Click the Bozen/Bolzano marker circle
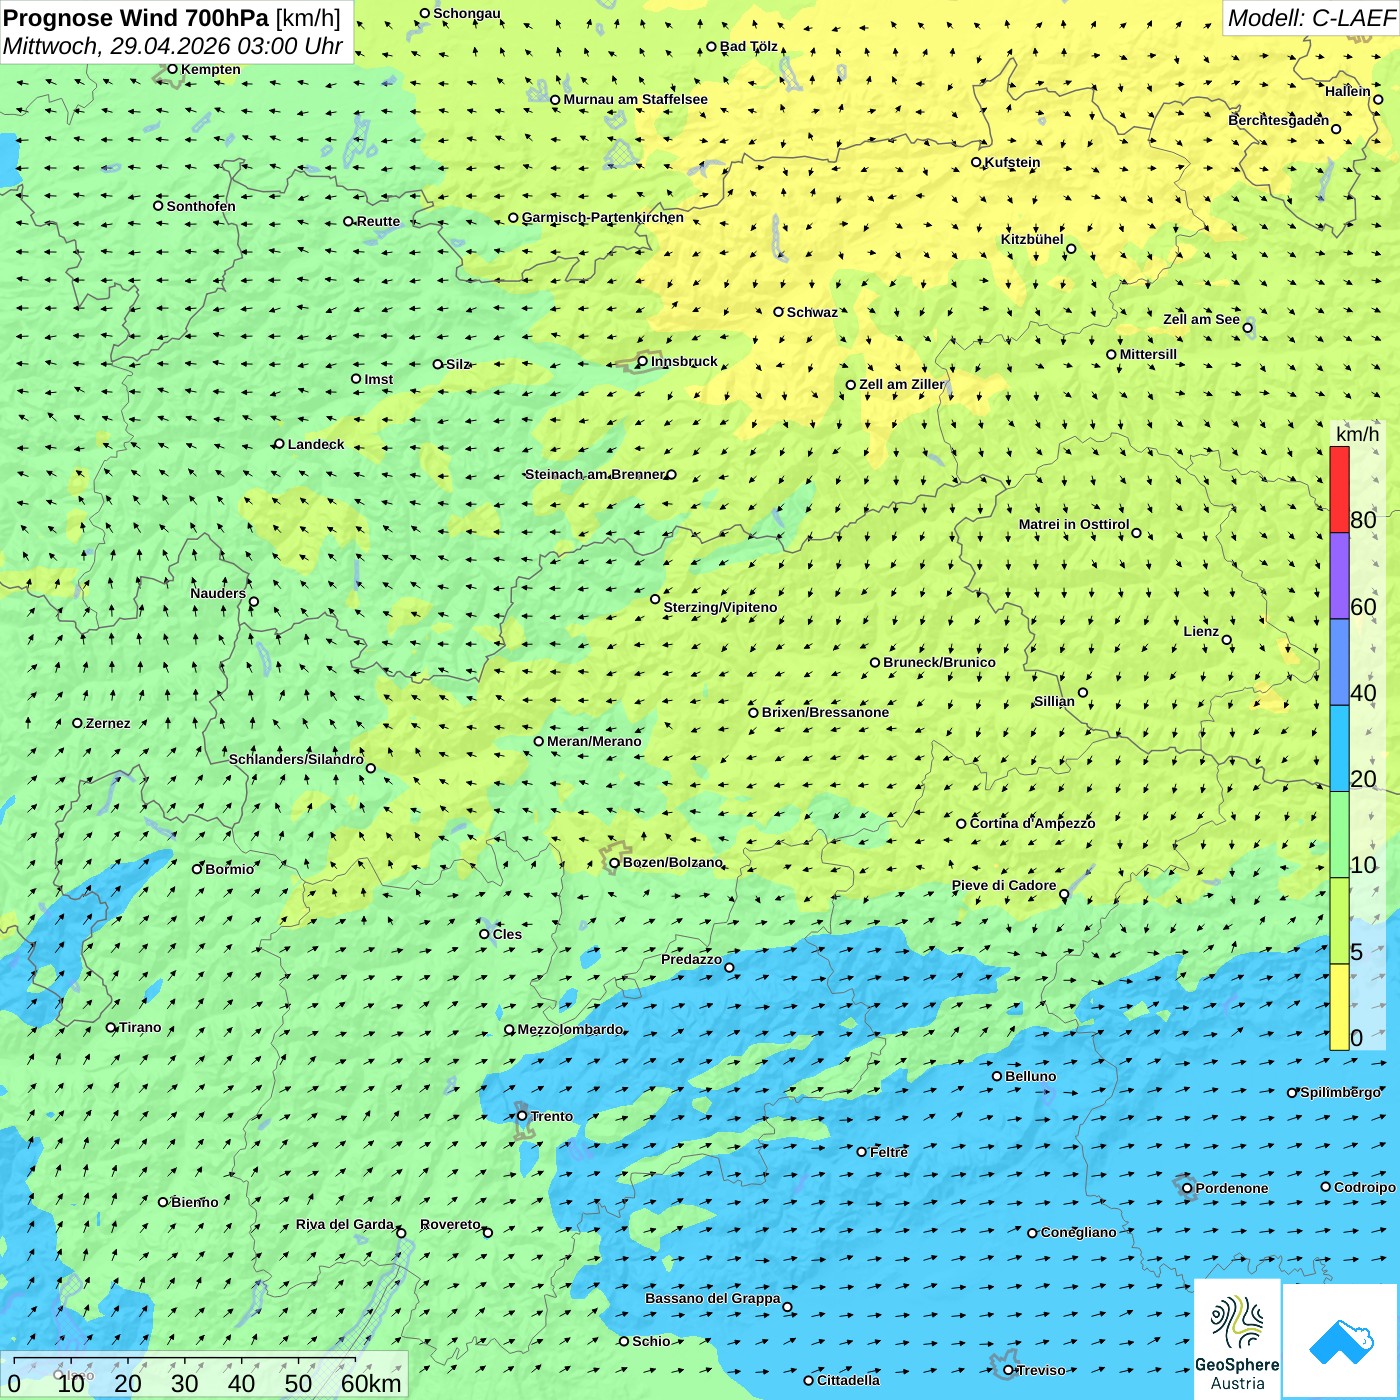 click(x=615, y=863)
